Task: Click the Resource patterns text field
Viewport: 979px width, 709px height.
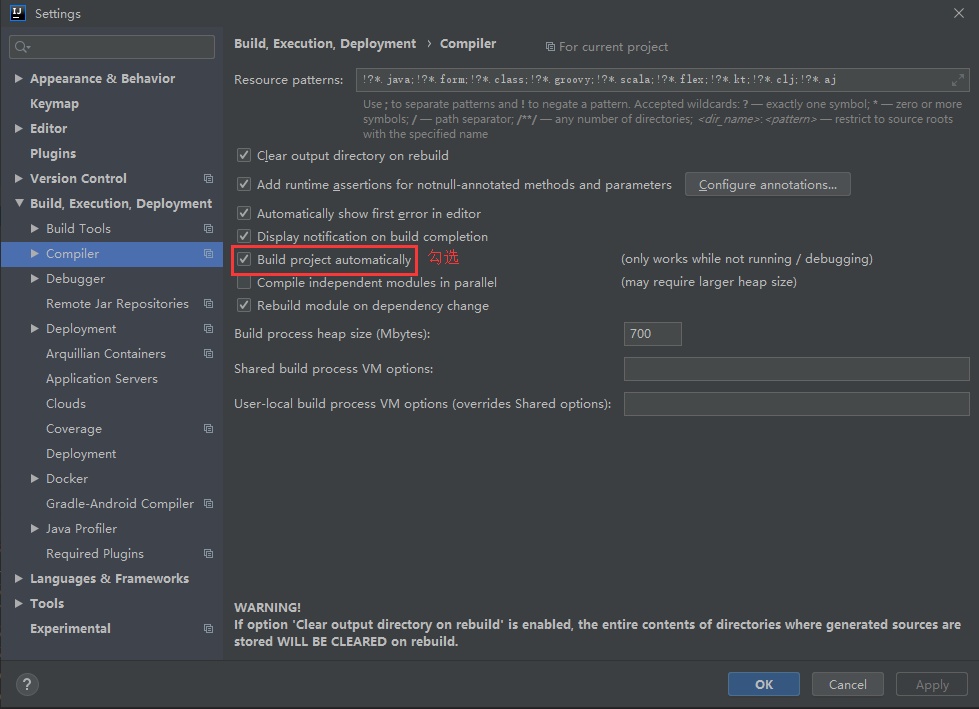Action: point(662,80)
